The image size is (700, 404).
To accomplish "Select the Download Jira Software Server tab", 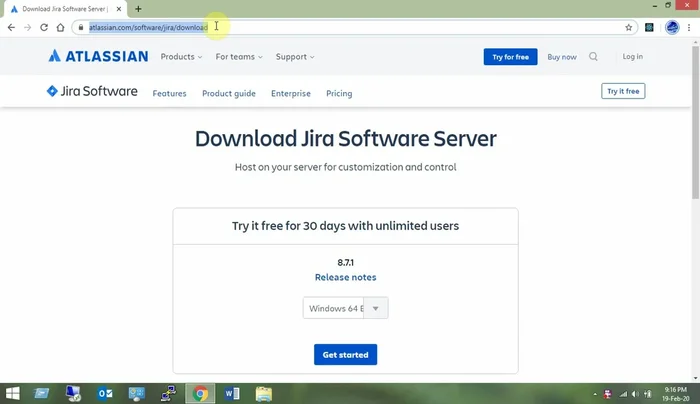I will [x=66, y=8].
